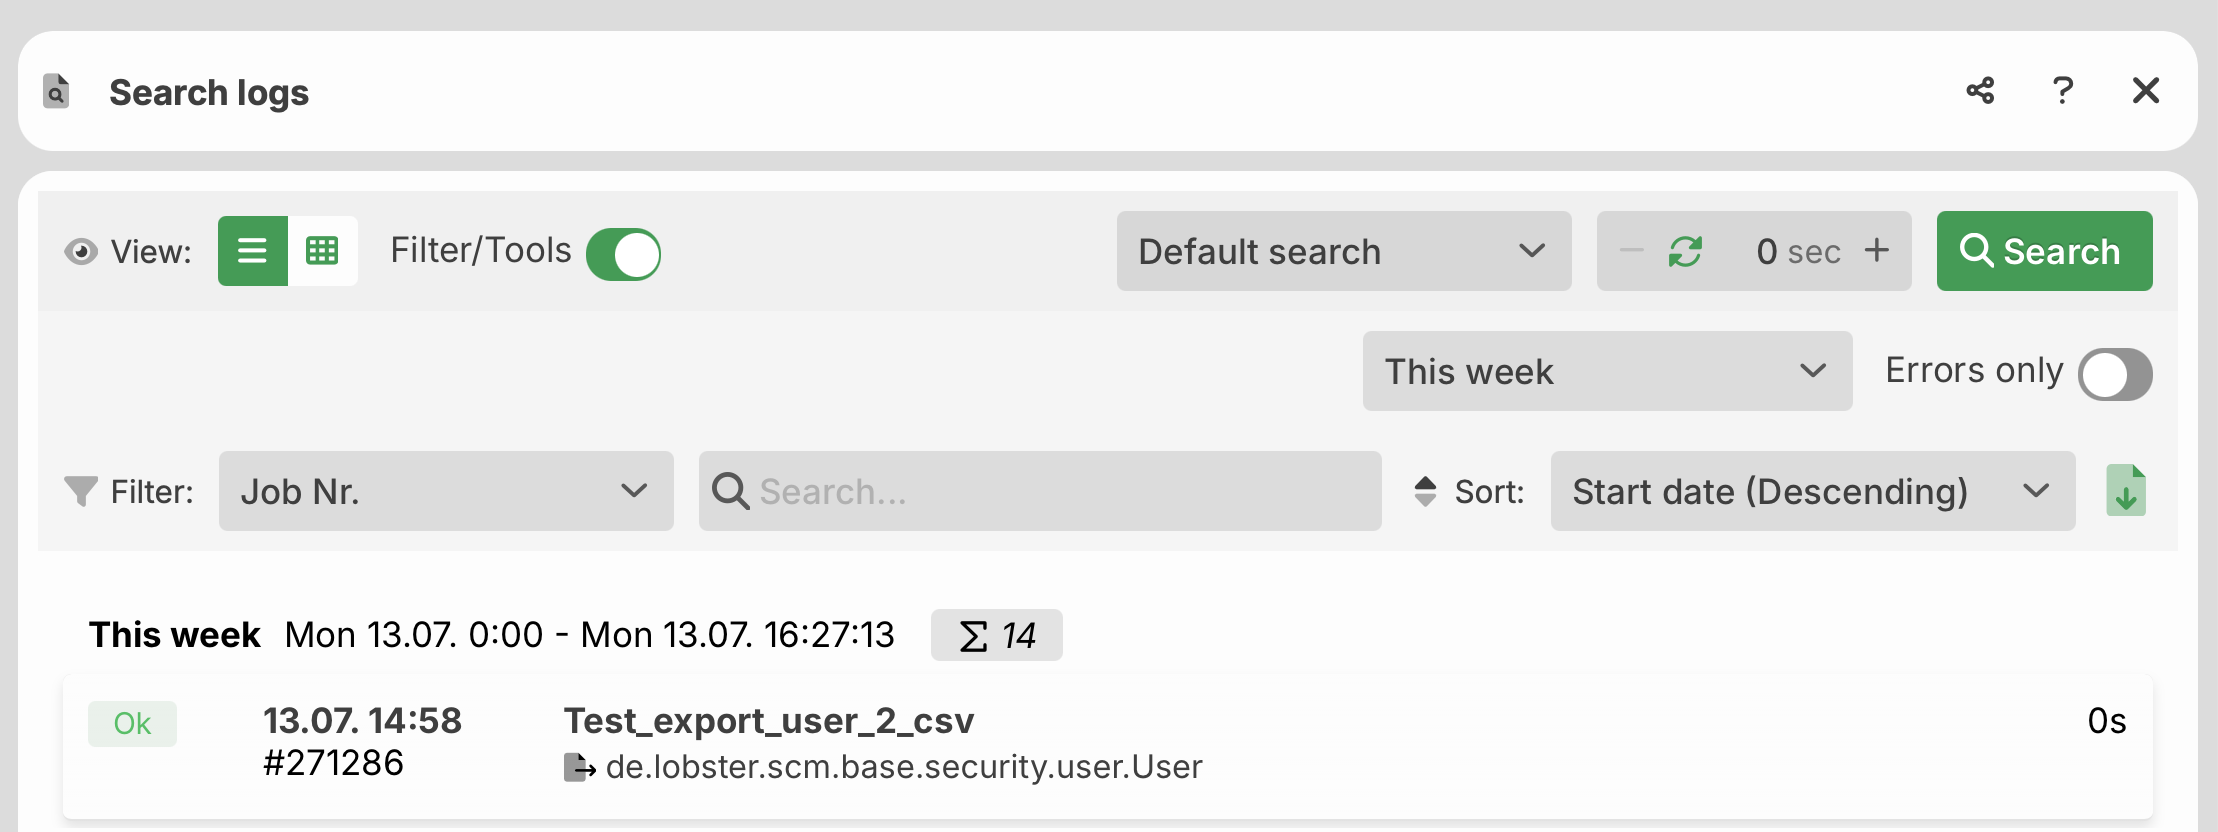Open Start date (Descending) sort dropdown
The width and height of the screenshot is (2218, 832).
click(1813, 491)
